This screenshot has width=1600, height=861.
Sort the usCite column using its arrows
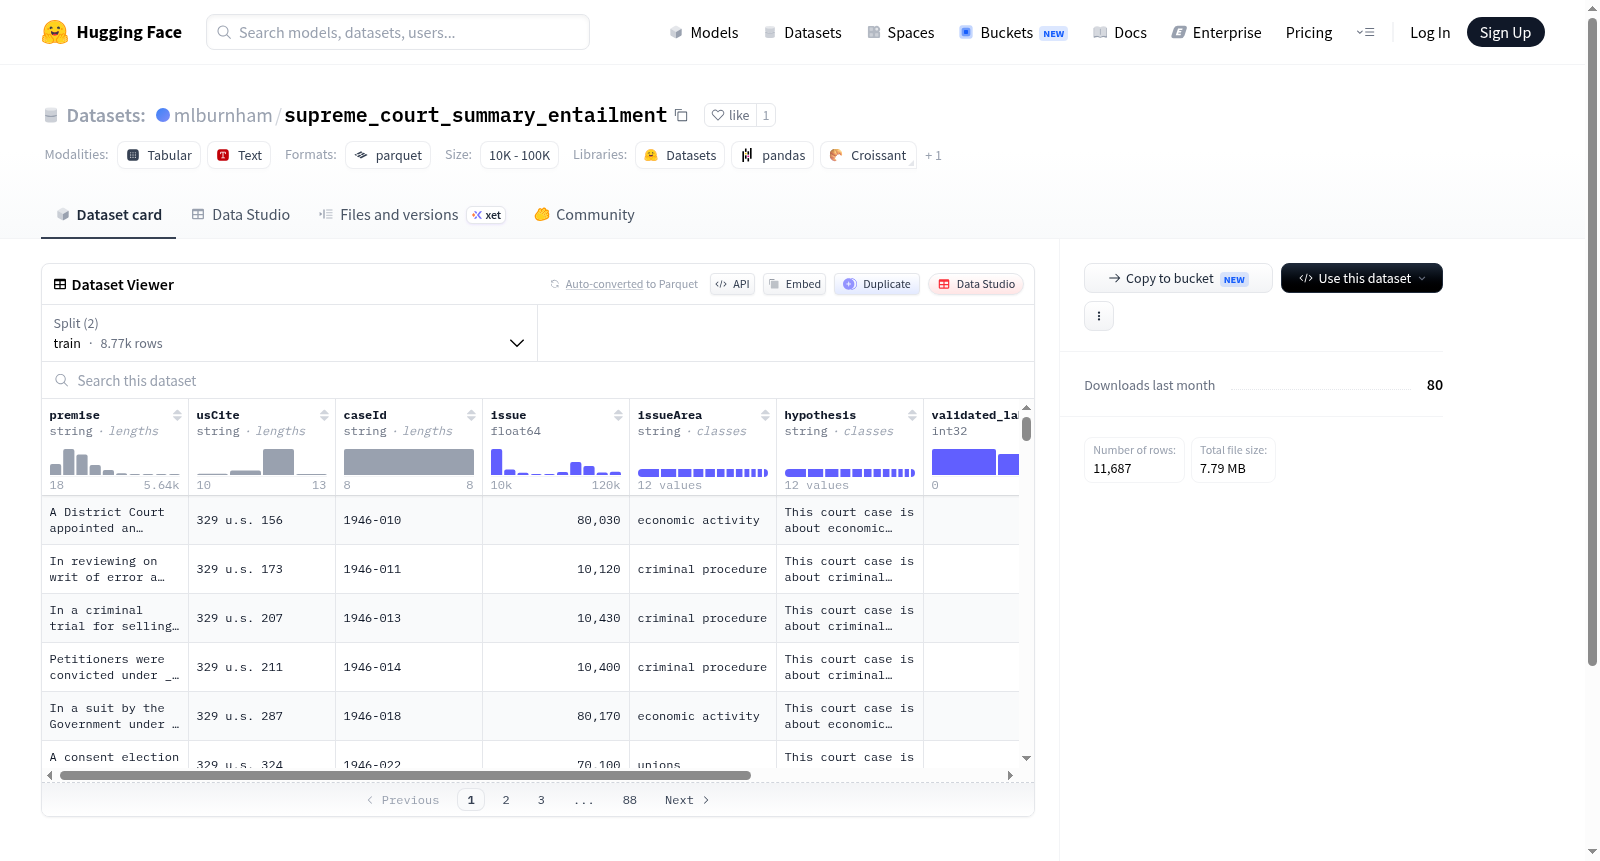pos(324,415)
